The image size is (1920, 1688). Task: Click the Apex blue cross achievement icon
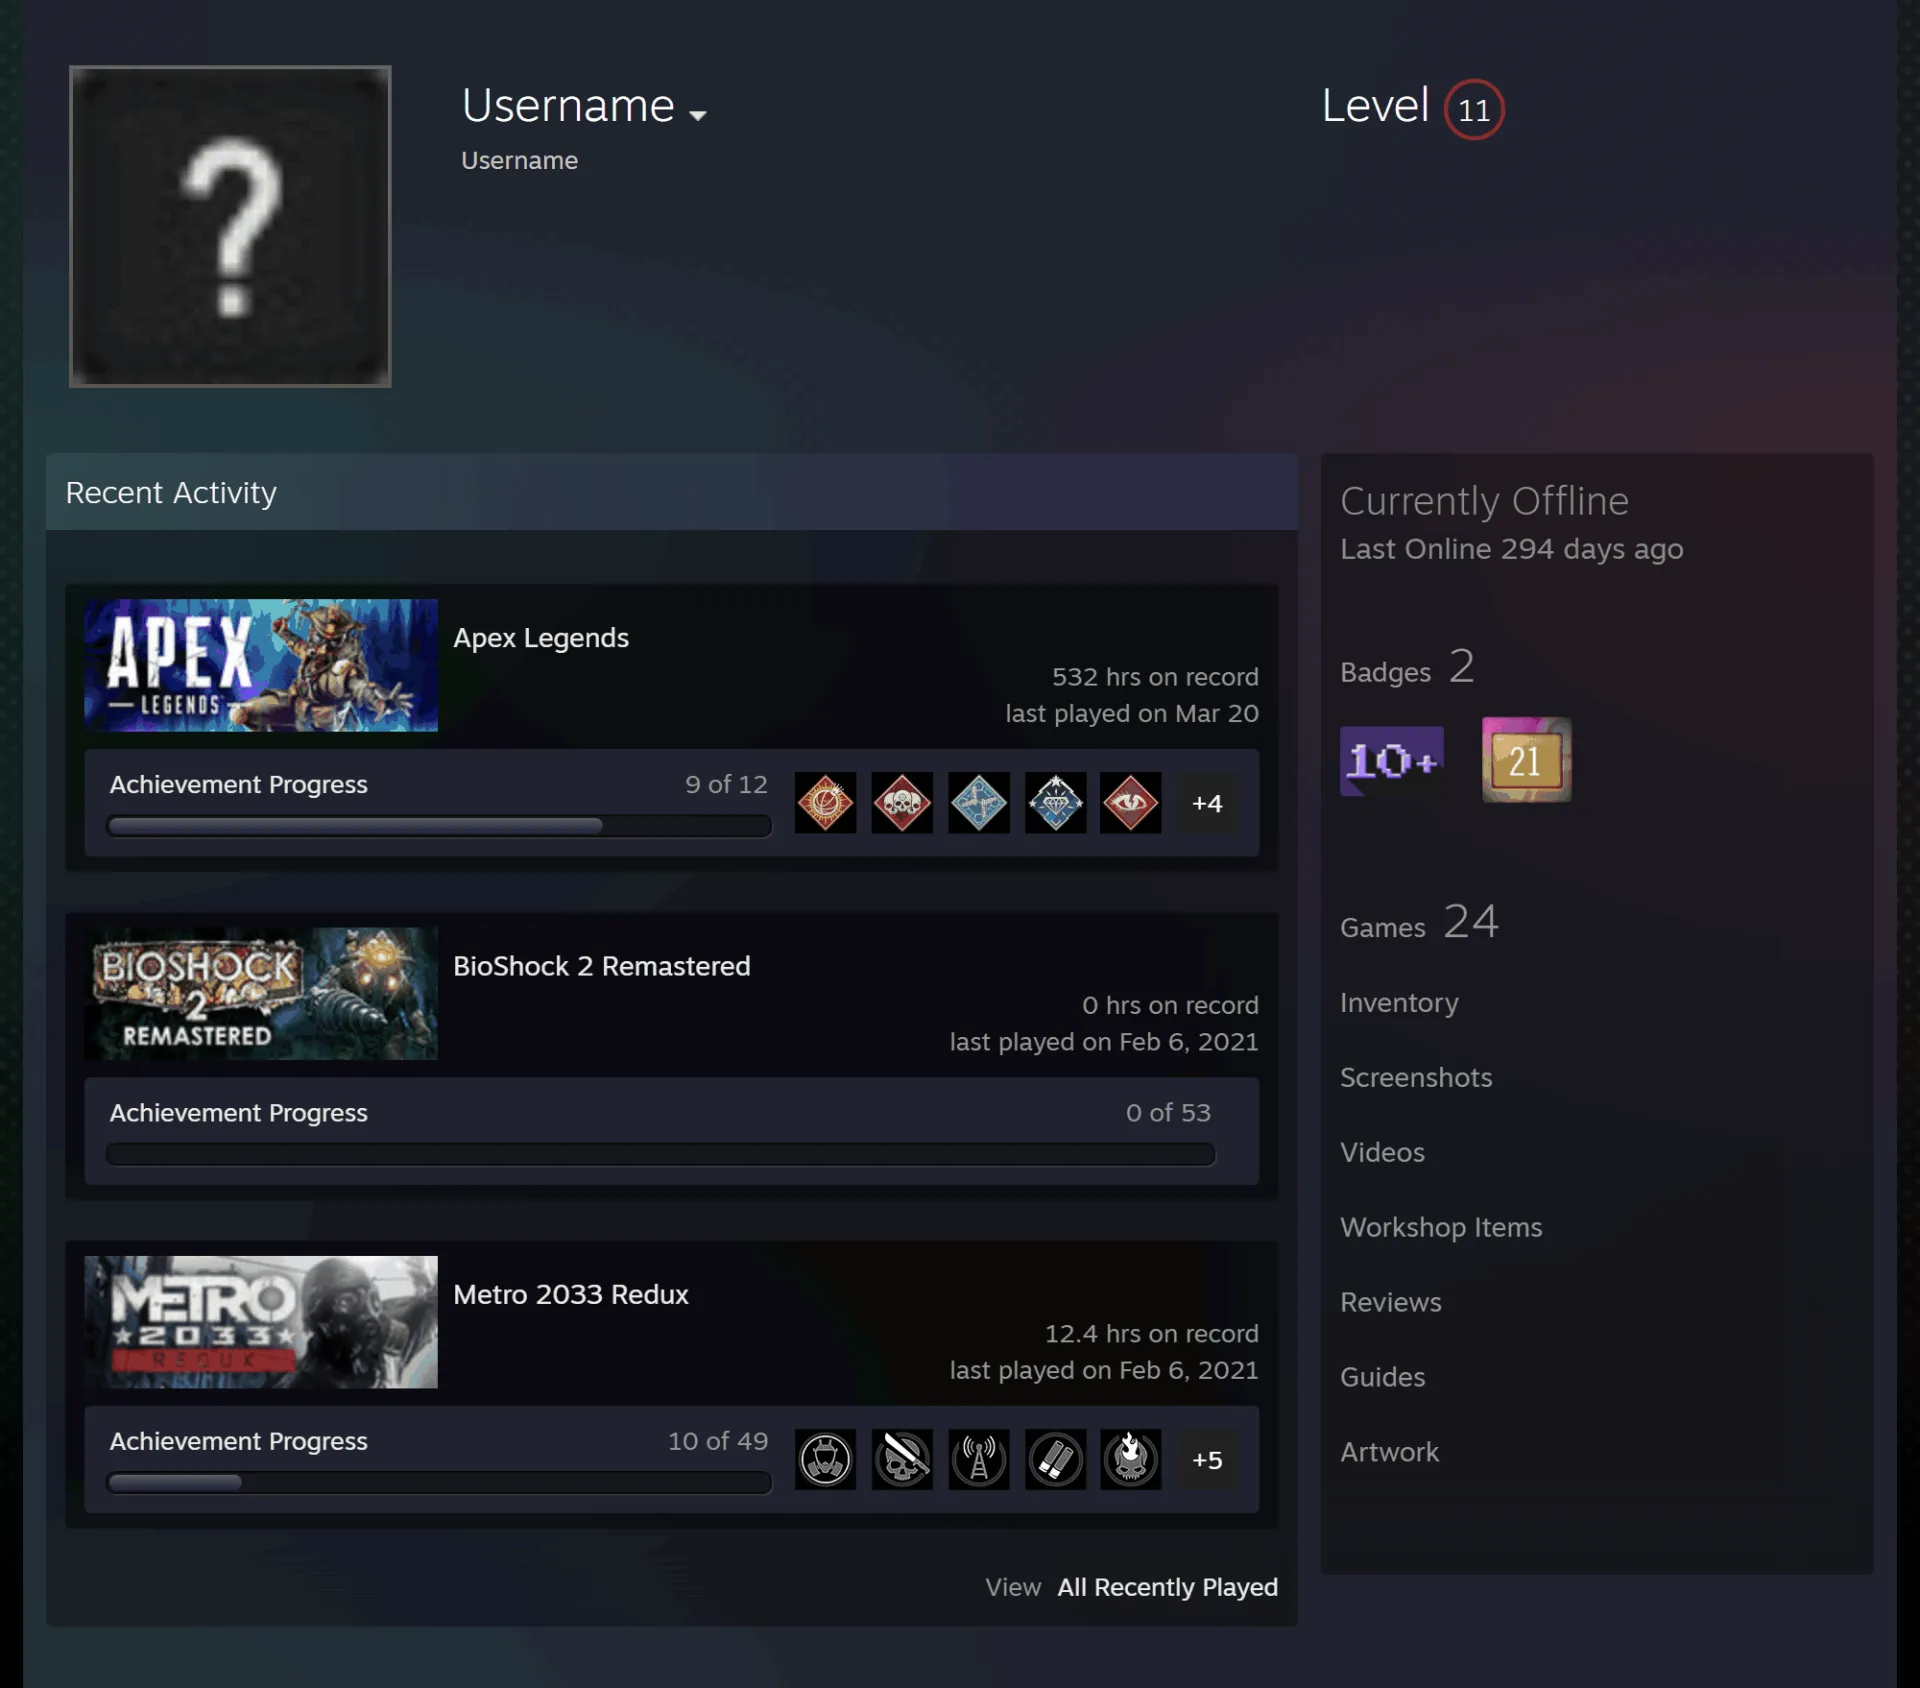[979, 803]
